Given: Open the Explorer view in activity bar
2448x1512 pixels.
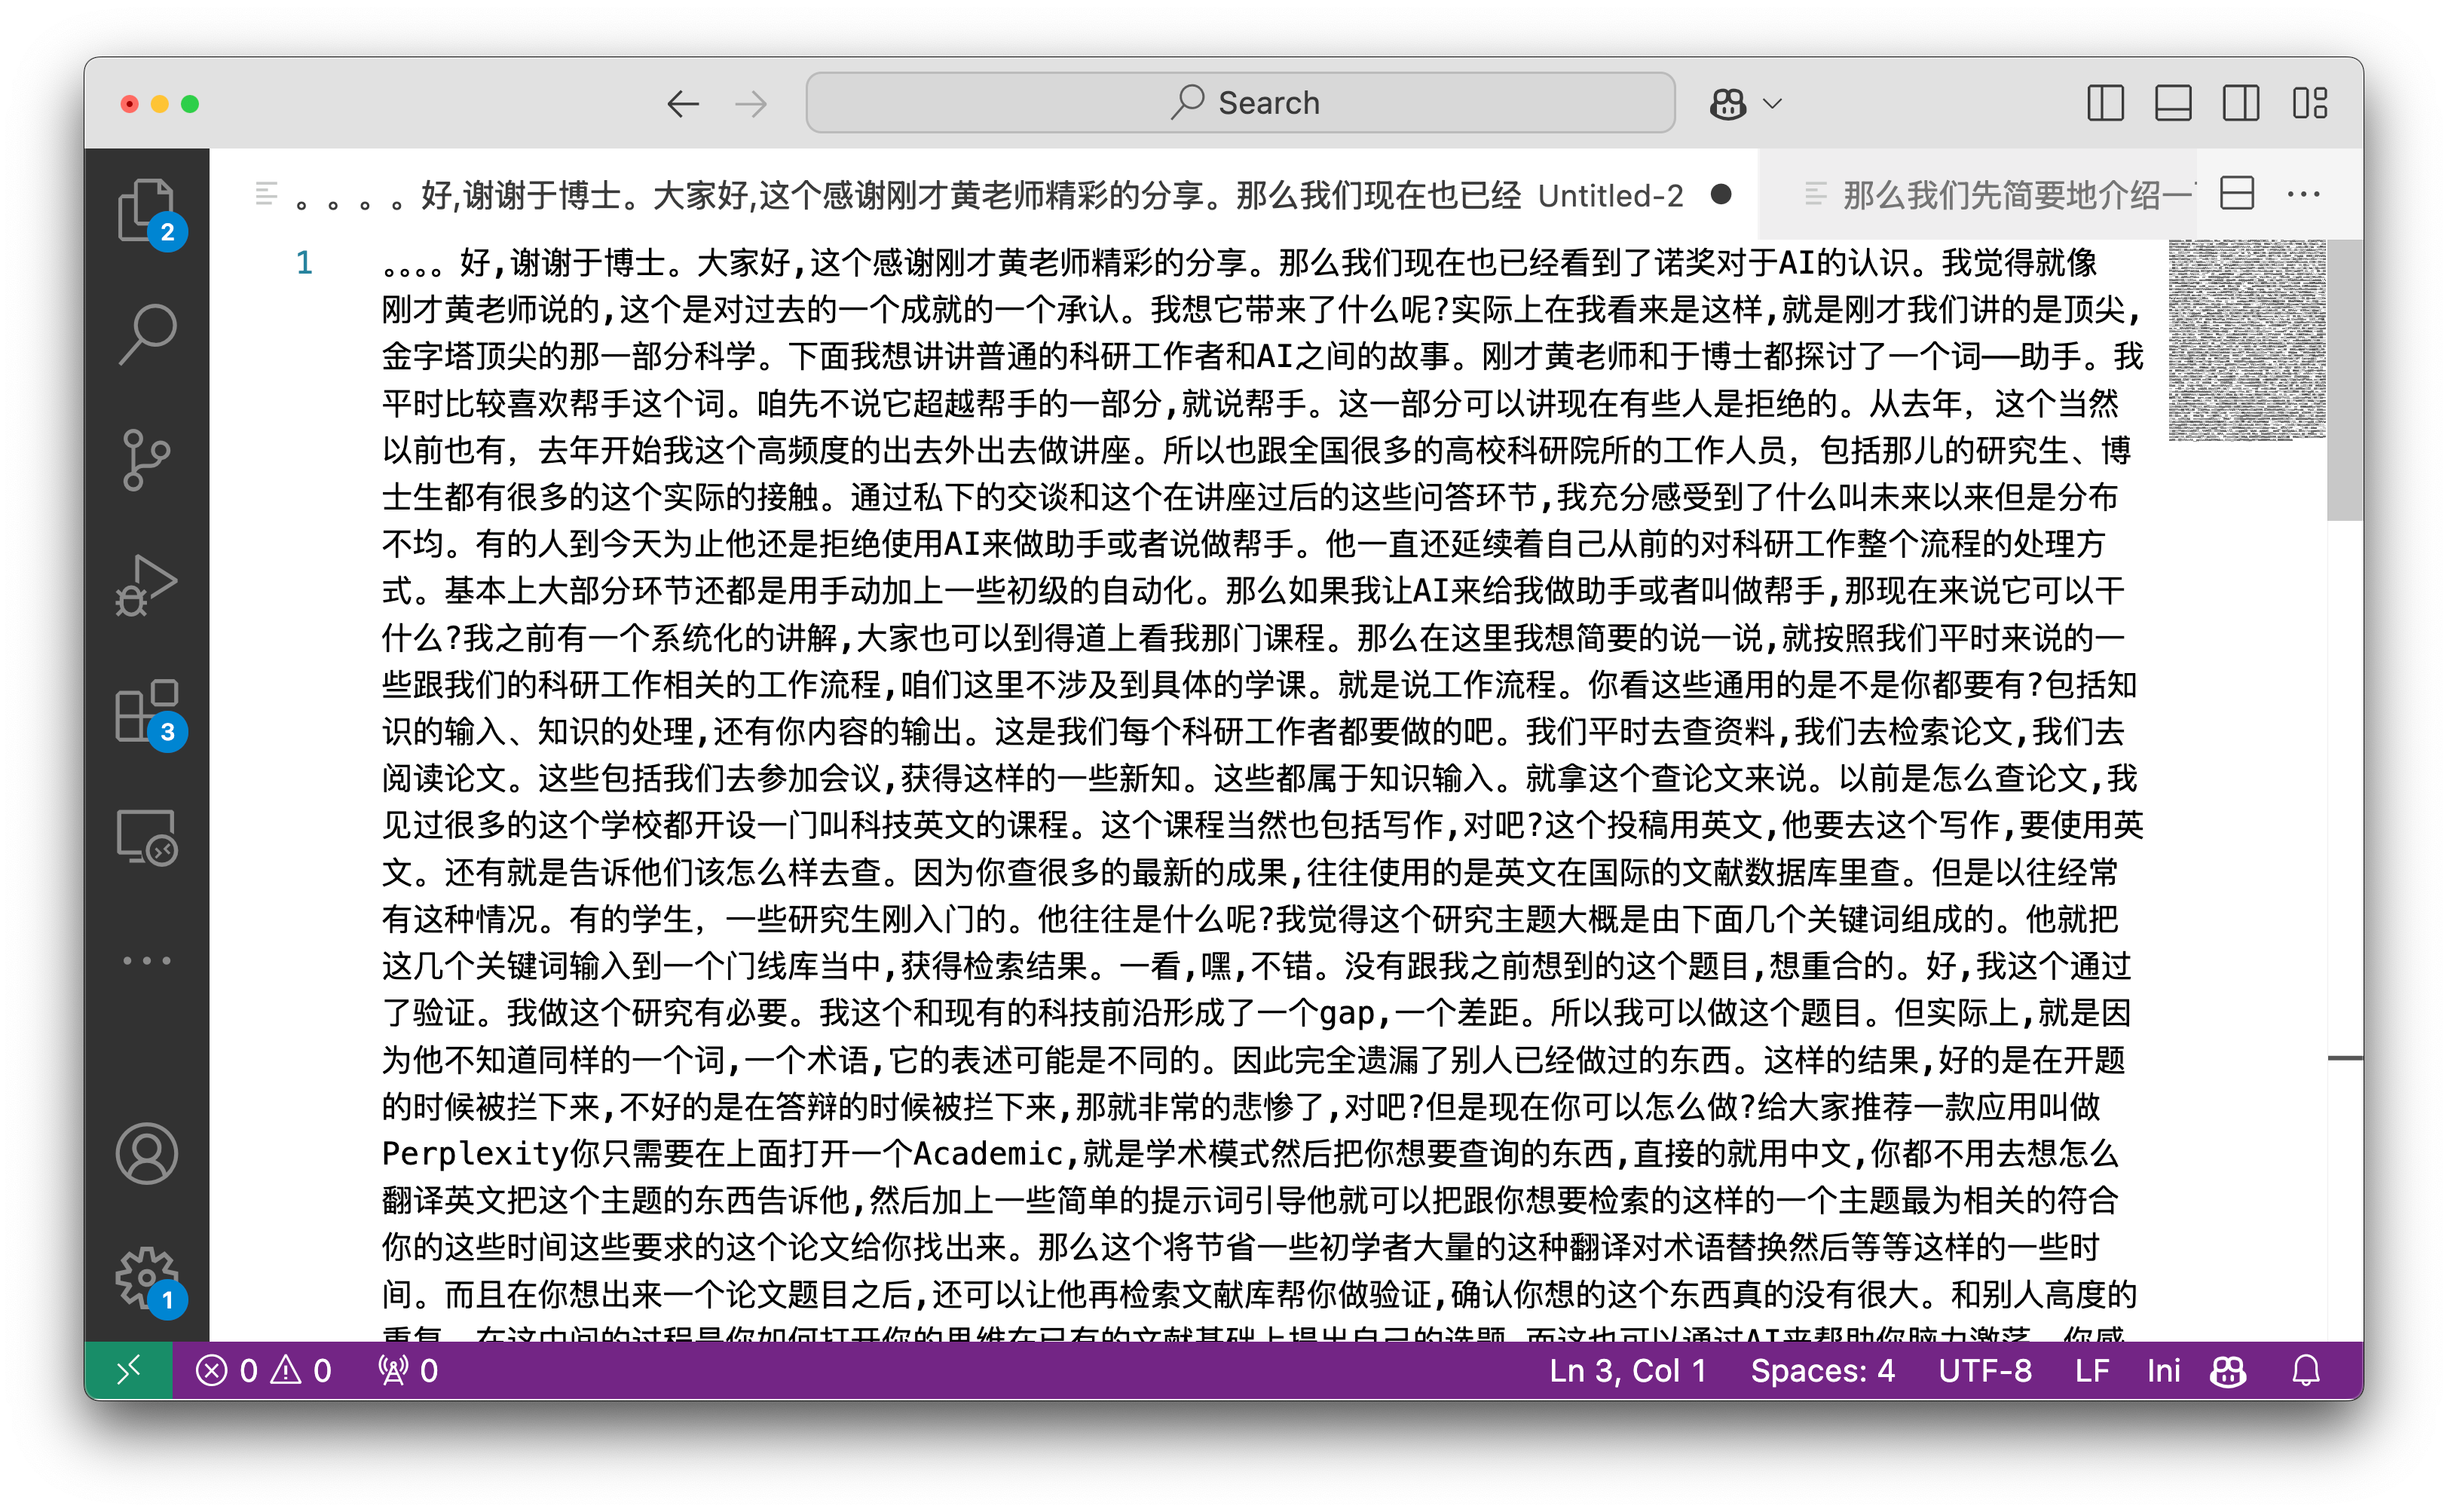Looking at the screenshot, I should point(147,211).
